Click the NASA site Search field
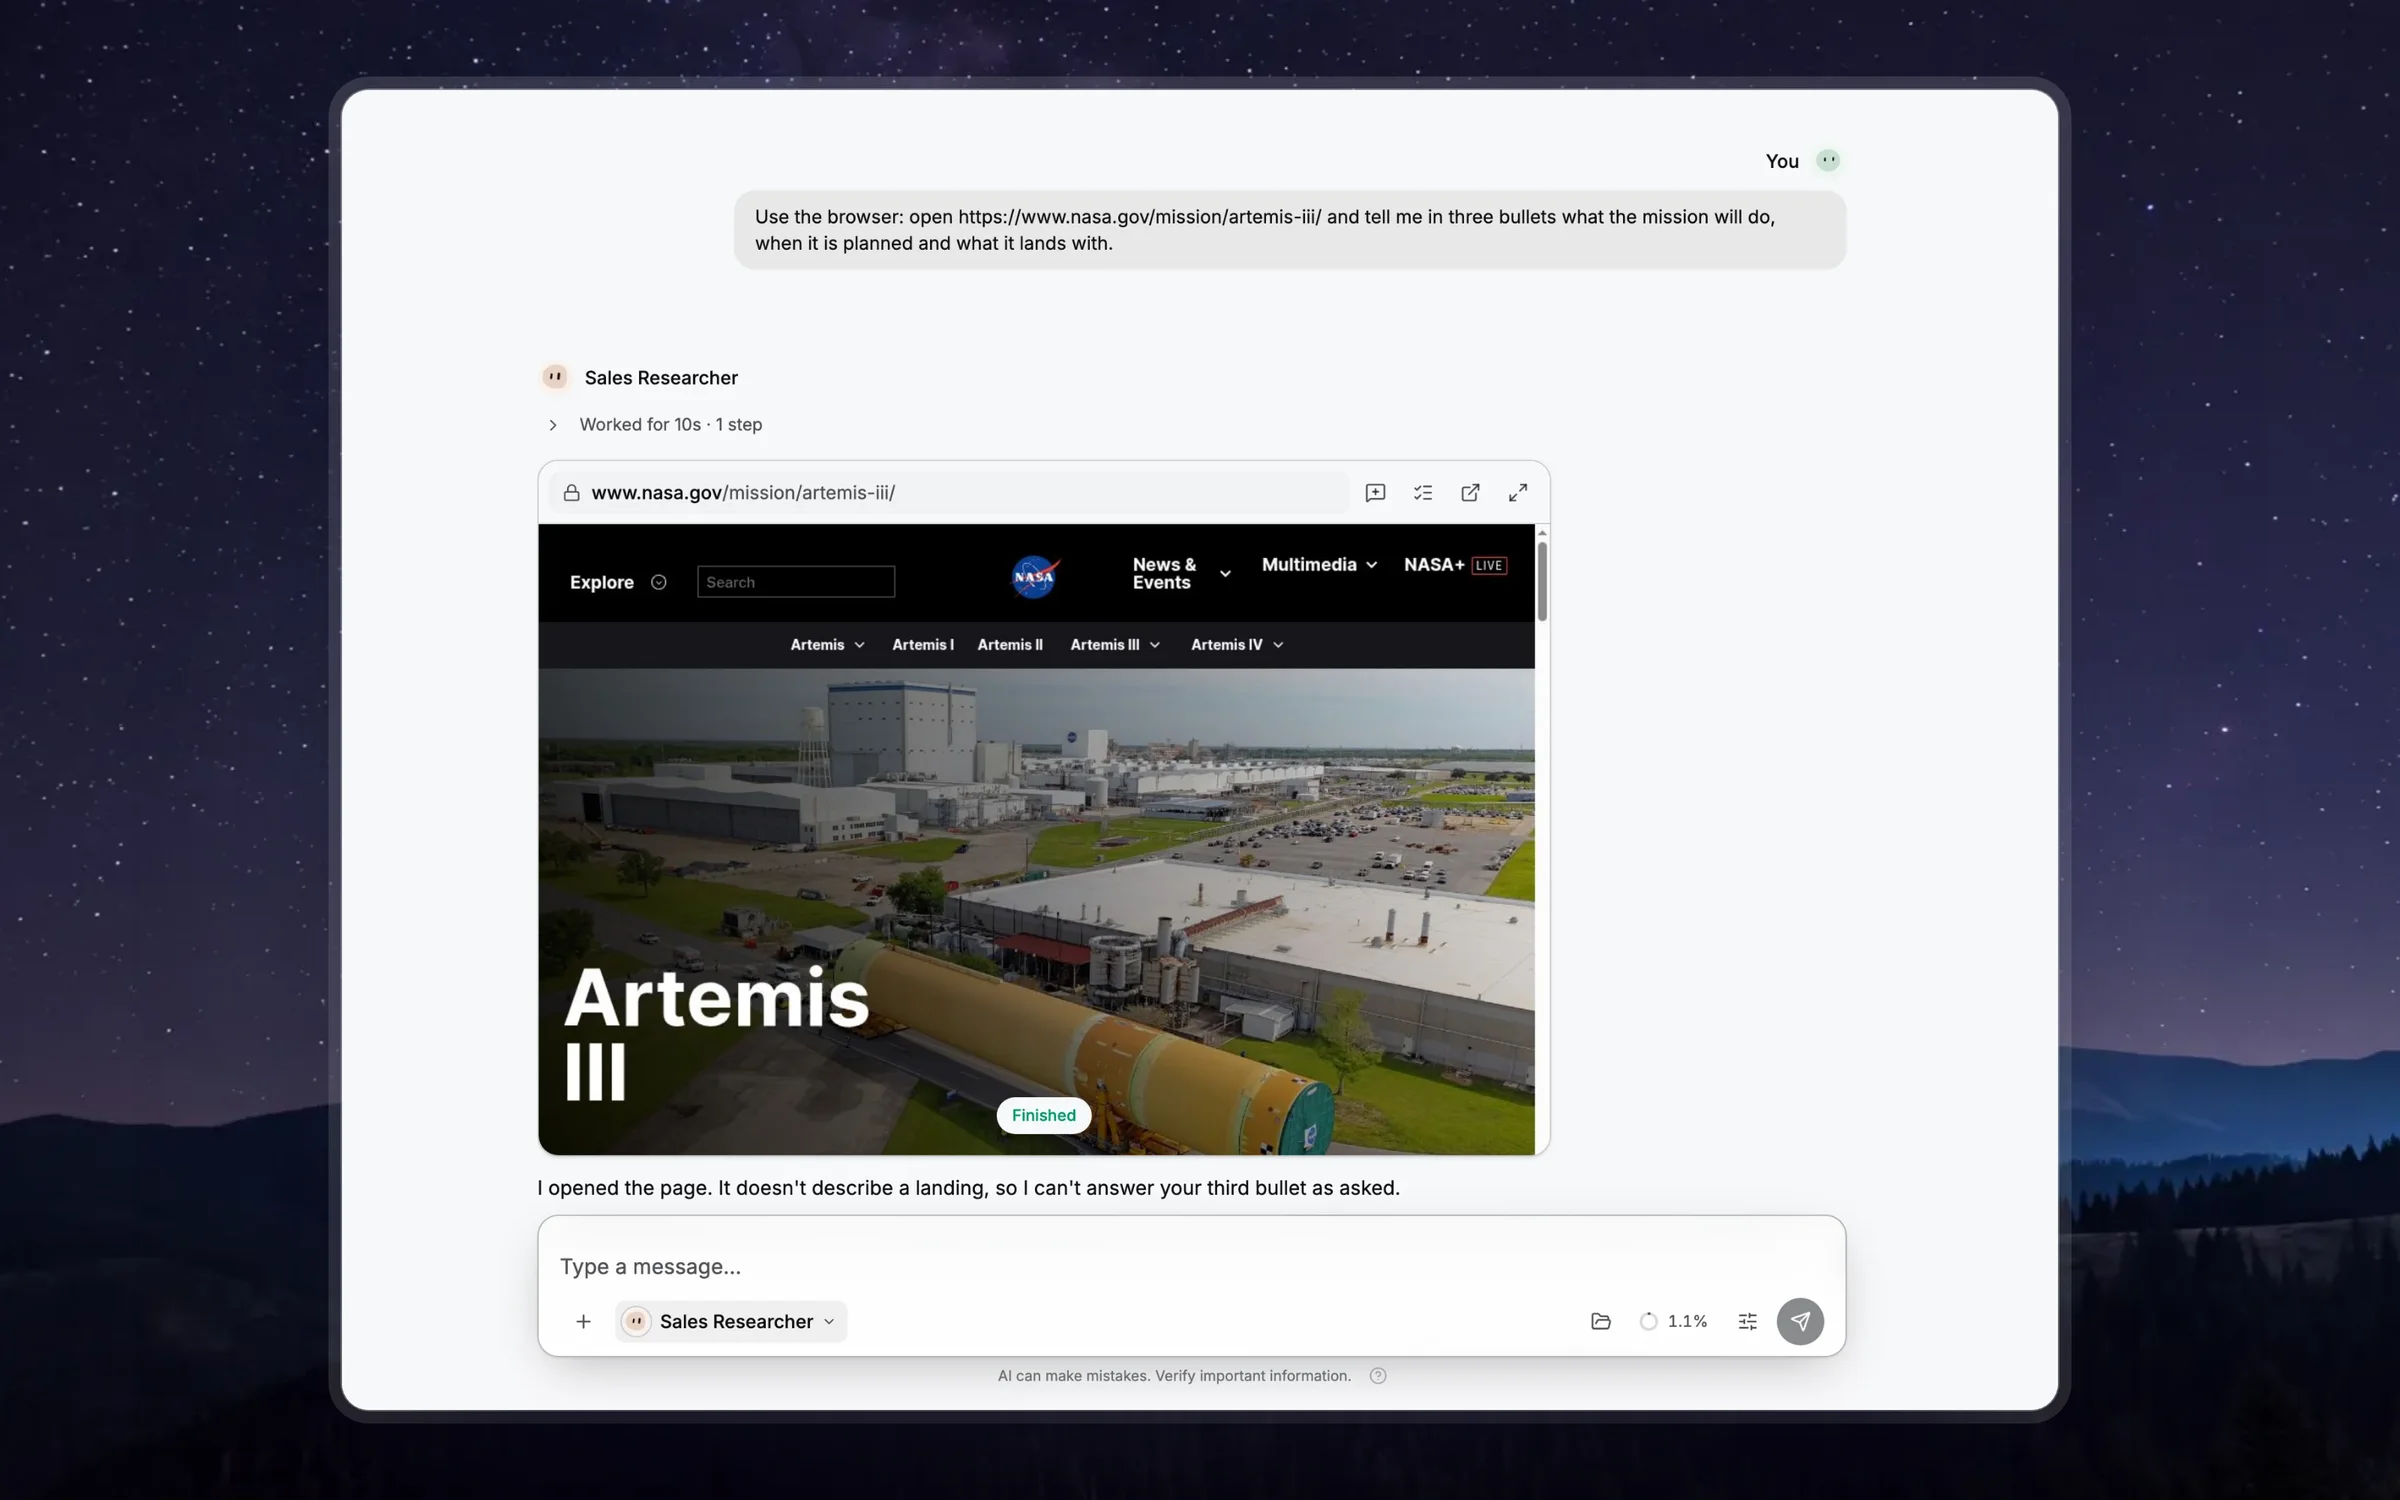2400x1500 pixels. [x=796, y=582]
